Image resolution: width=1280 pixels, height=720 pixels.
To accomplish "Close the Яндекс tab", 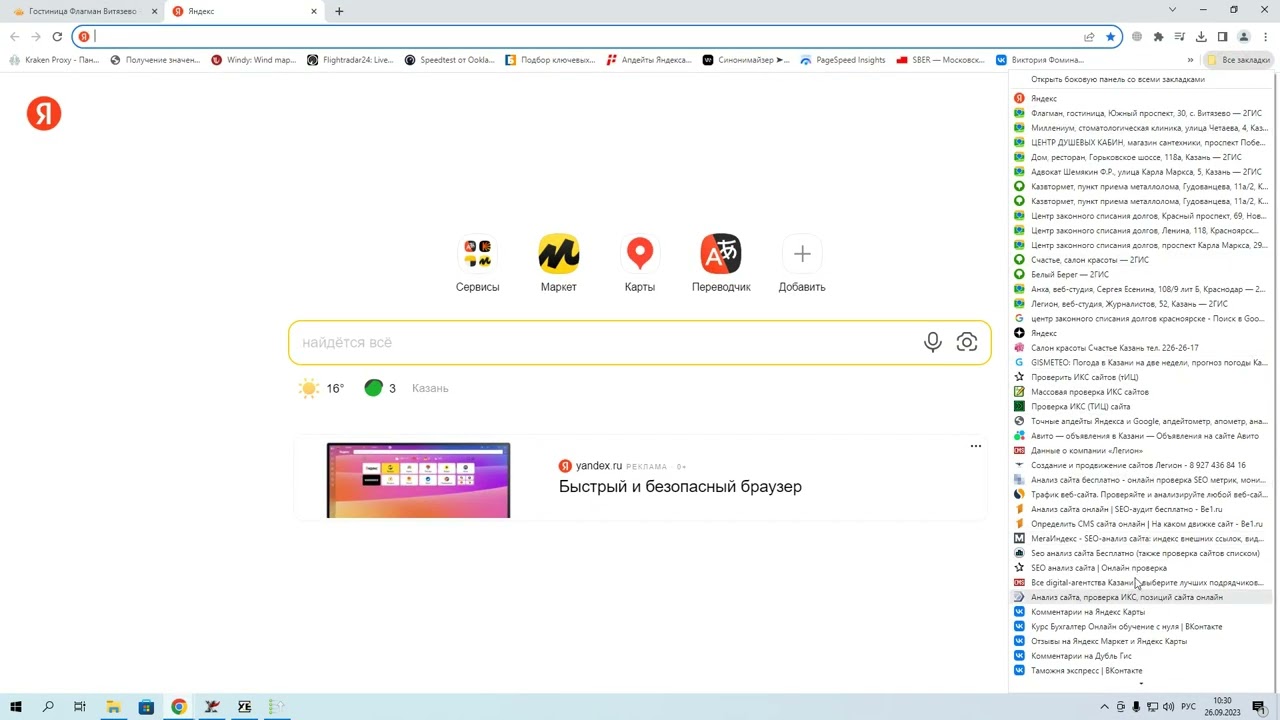I will (314, 11).
